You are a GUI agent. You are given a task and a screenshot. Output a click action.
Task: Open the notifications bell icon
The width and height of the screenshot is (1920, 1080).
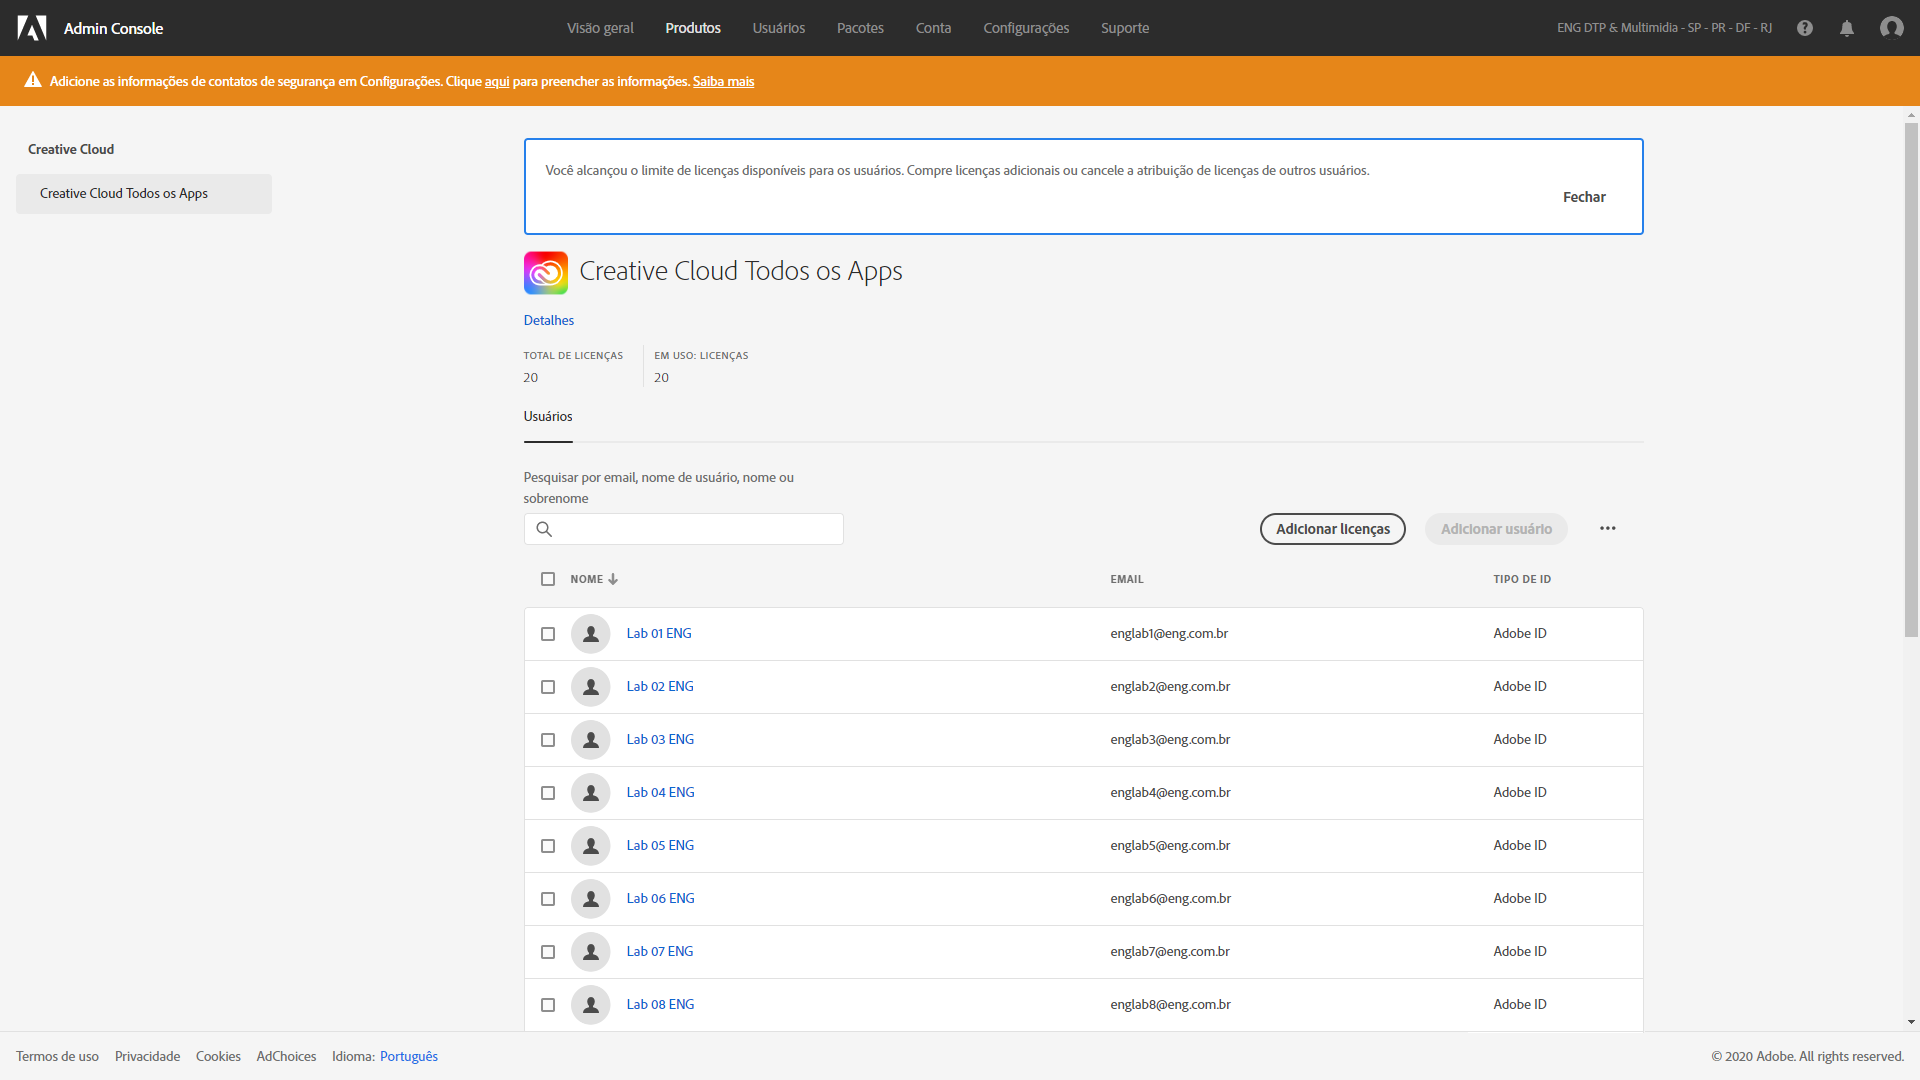click(x=1847, y=28)
